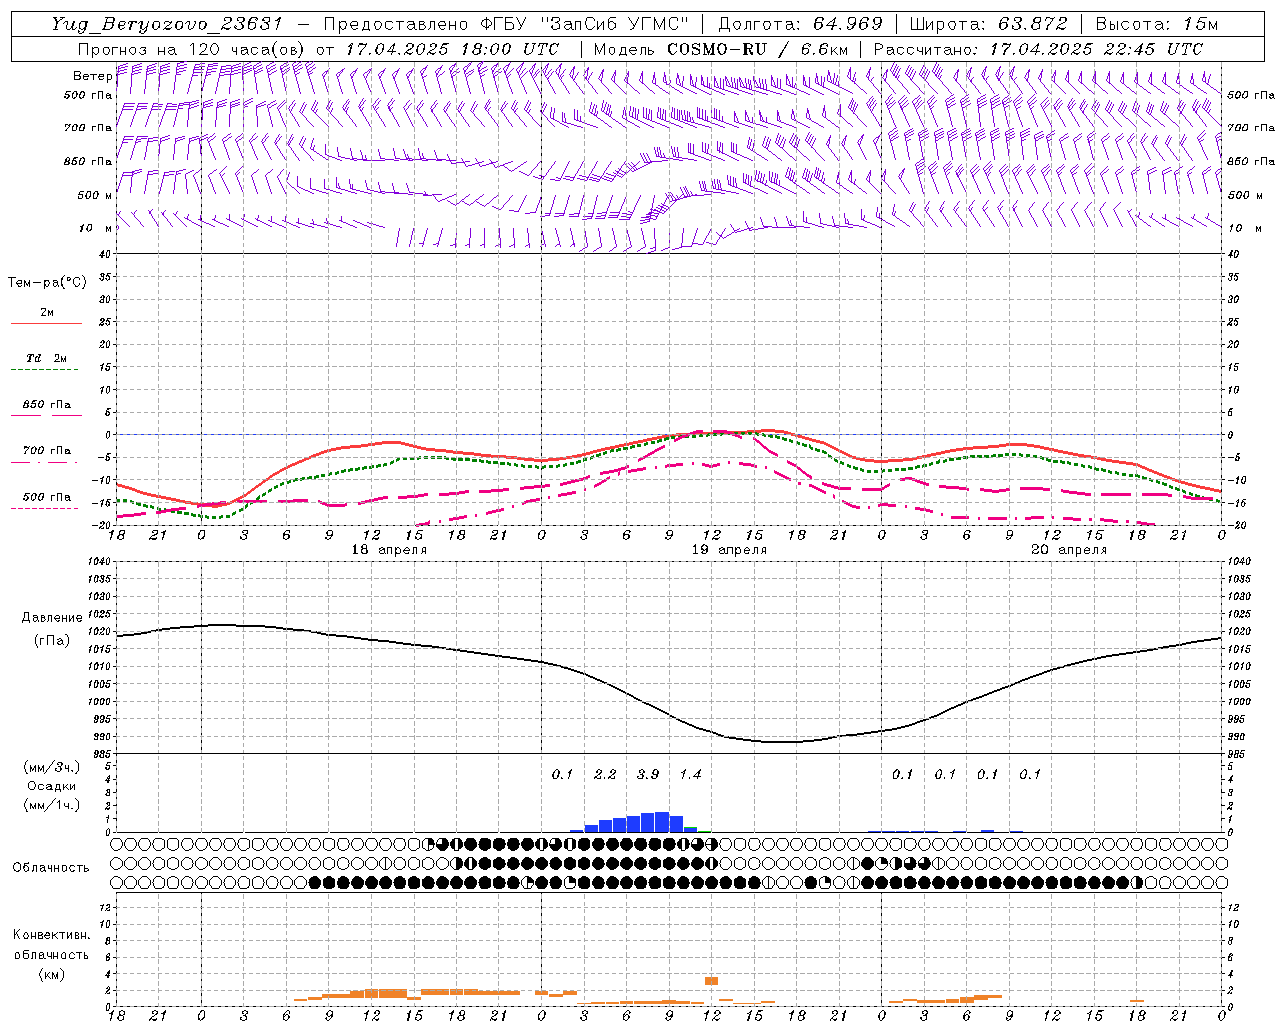Click the 10 м wind level label on right
Screen dimensions: 1280x1024
tap(1245, 228)
